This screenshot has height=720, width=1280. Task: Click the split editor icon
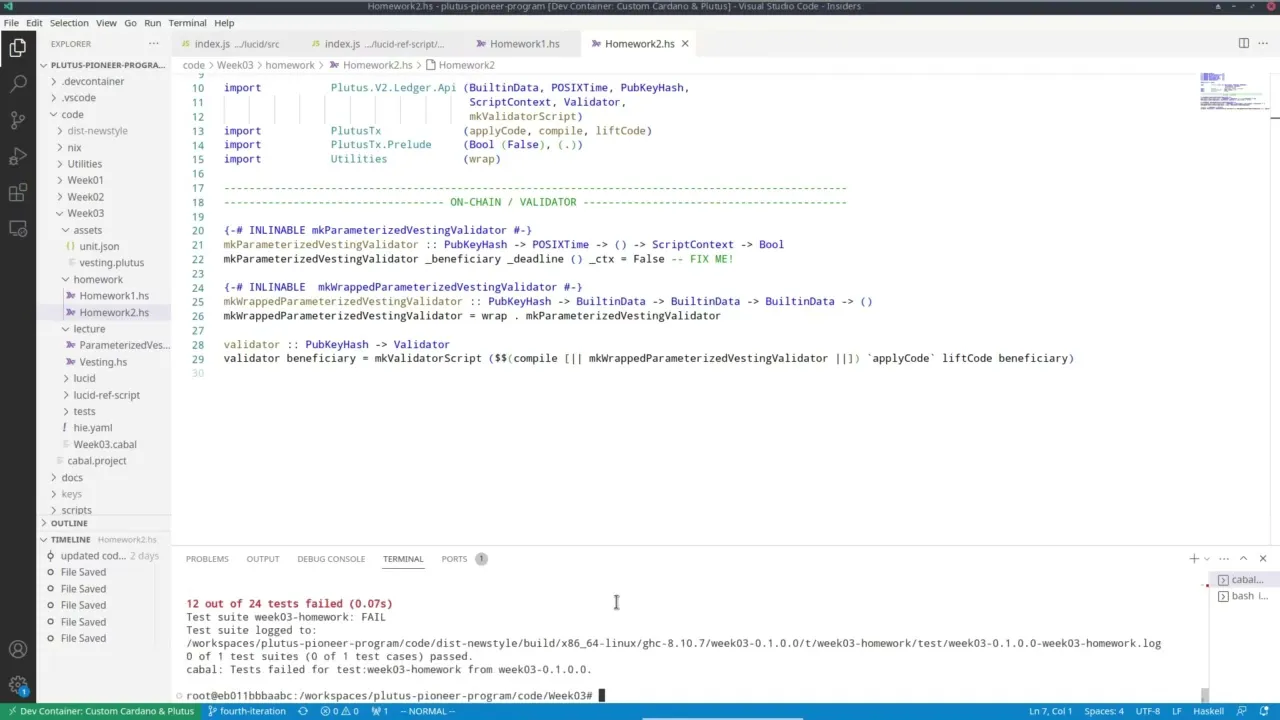click(1243, 43)
